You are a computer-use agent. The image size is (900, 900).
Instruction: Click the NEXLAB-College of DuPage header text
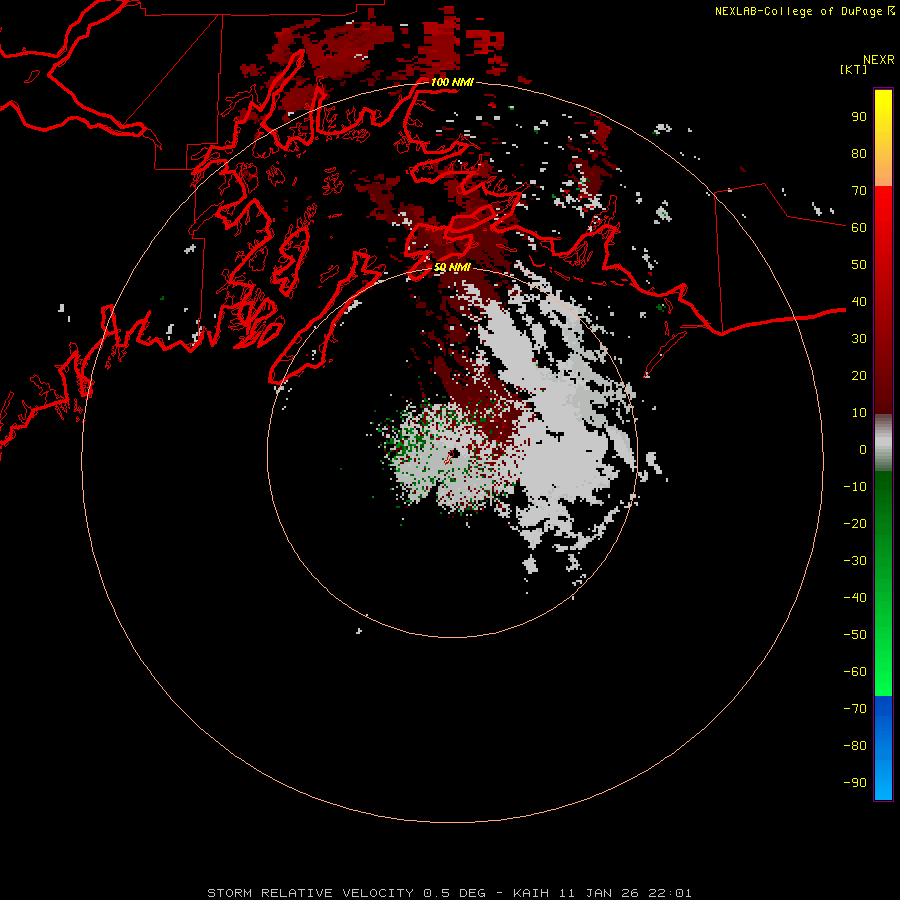tap(798, 11)
